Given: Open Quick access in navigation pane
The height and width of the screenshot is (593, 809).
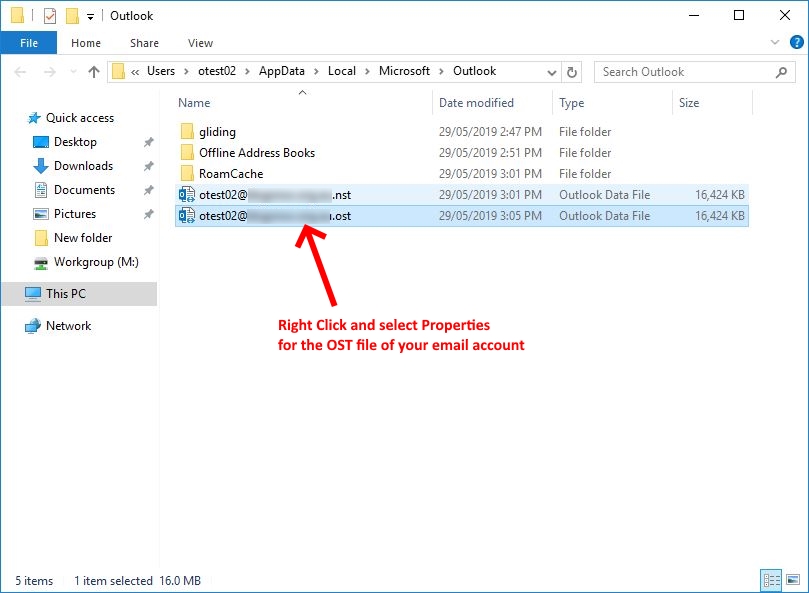Looking at the screenshot, I should (79, 118).
